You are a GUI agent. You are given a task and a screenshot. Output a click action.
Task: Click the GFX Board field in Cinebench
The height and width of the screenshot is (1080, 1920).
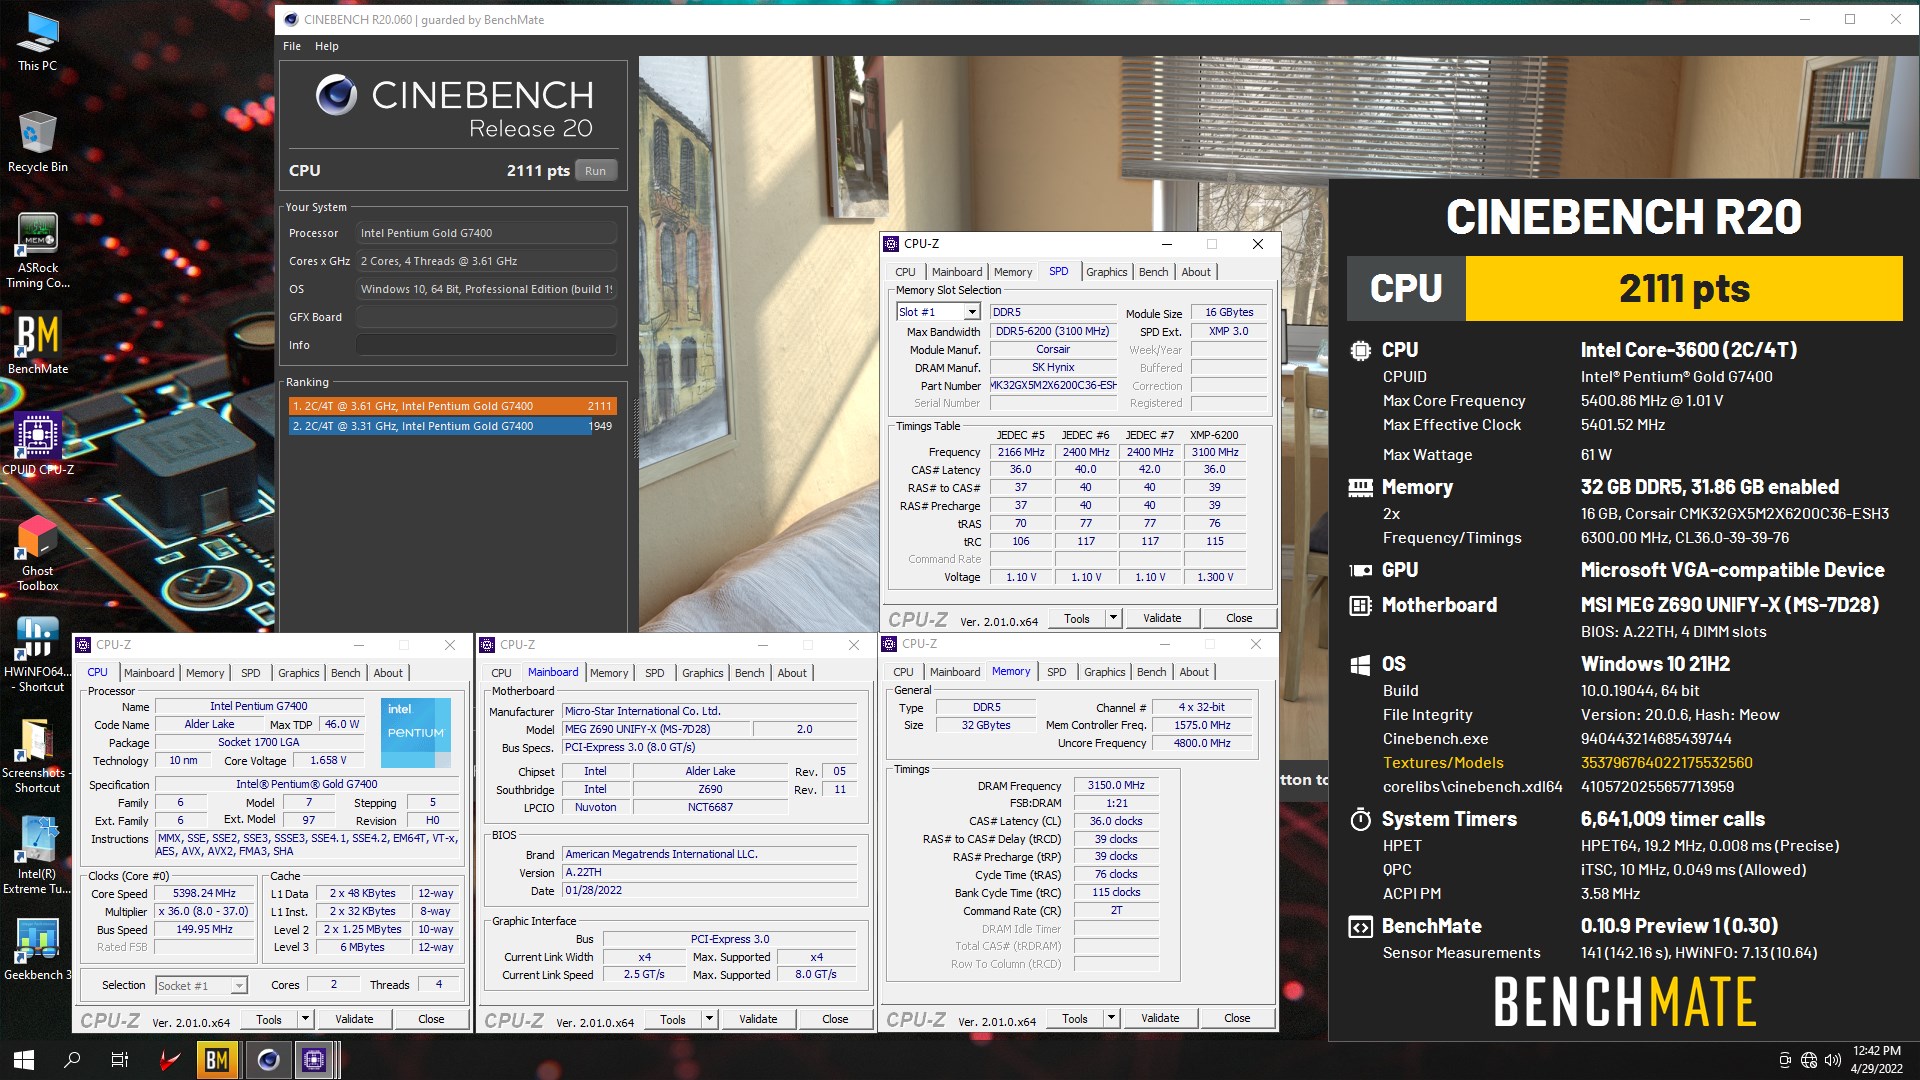point(486,317)
